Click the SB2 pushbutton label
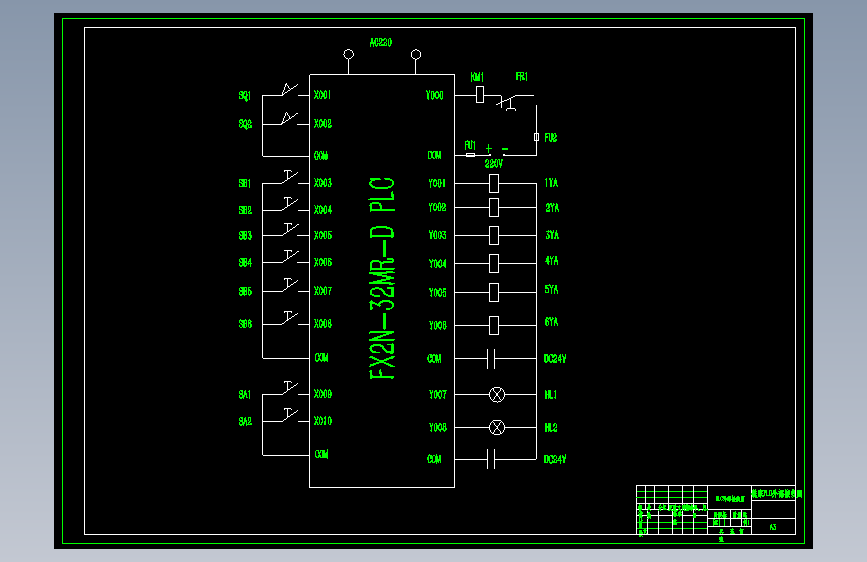 245,210
